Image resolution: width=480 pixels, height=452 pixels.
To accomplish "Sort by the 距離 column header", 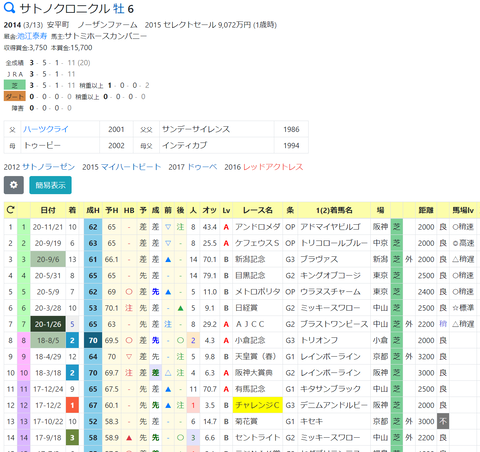I will pyautogui.click(x=426, y=210).
